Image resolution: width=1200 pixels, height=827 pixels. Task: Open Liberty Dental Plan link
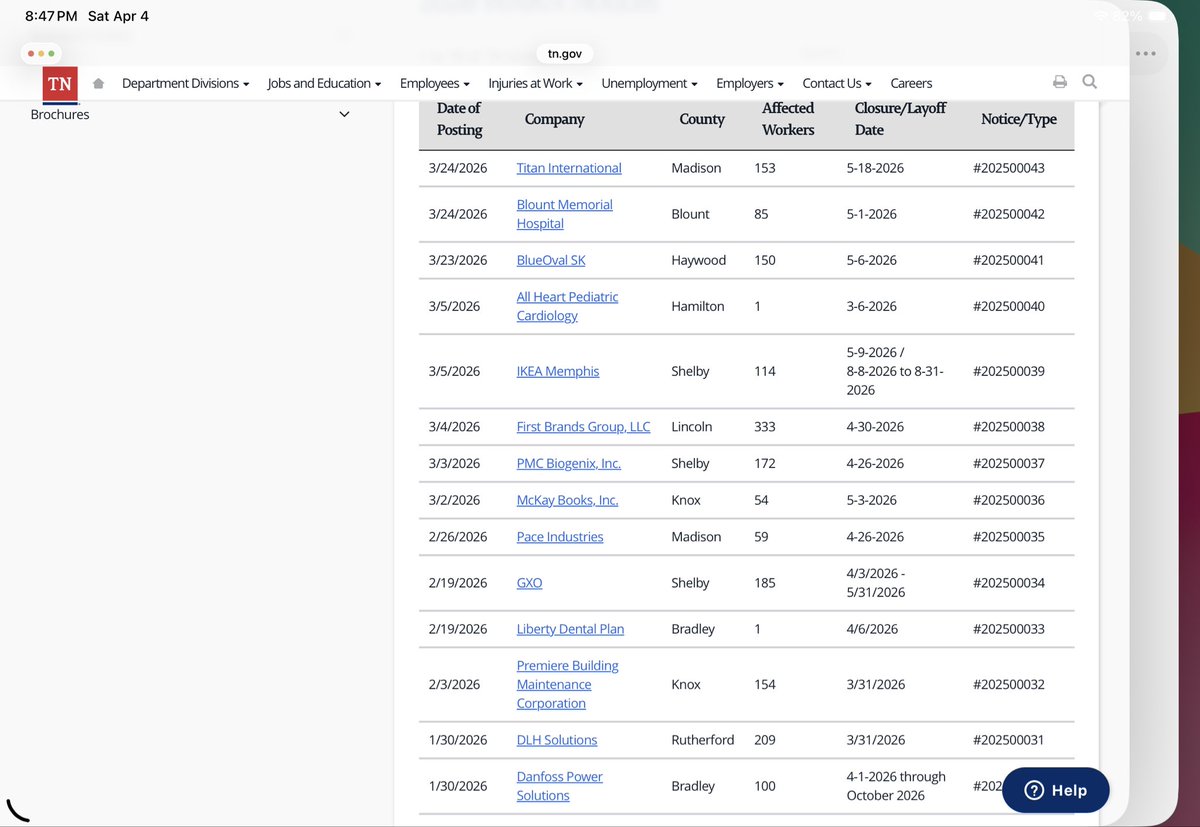[570, 629]
